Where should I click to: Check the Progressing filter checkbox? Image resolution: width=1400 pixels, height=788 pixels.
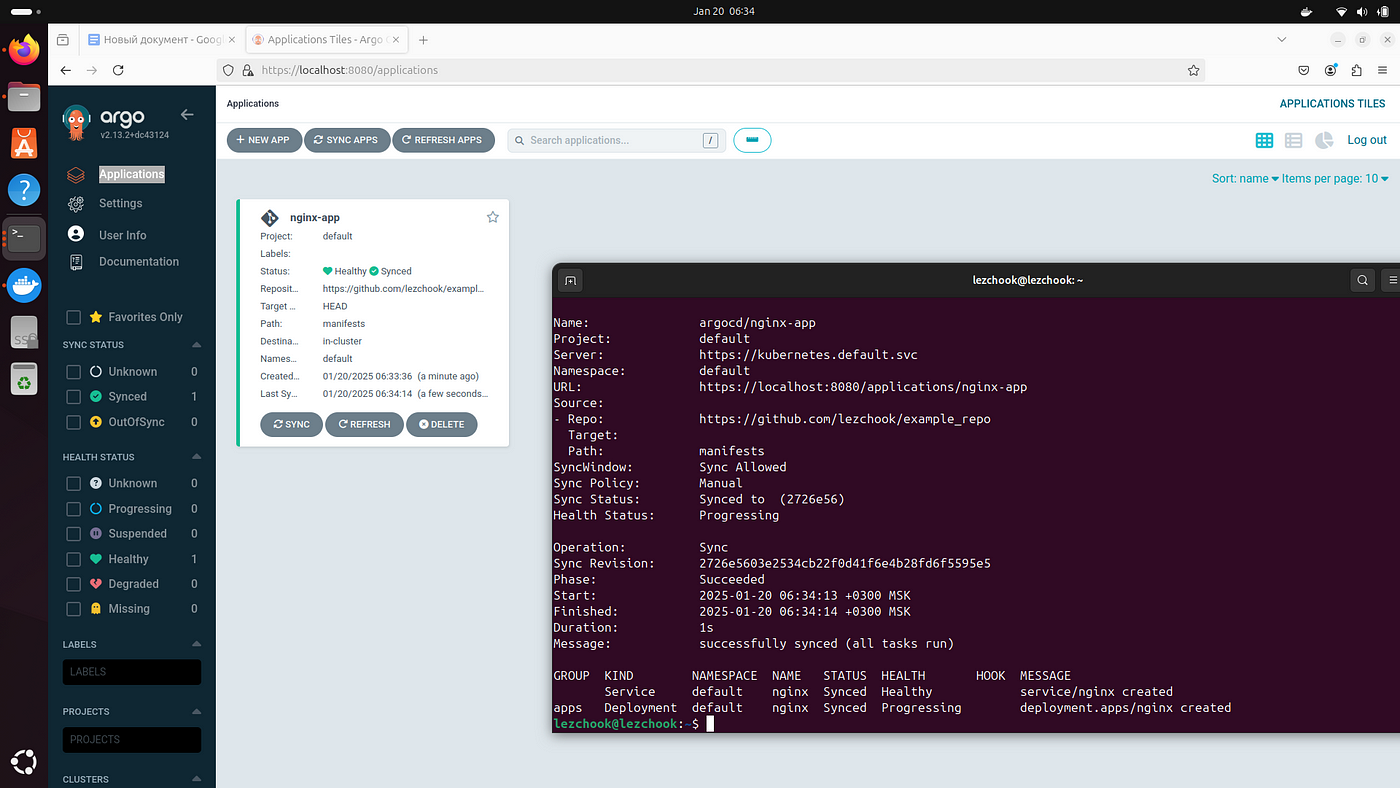click(x=73, y=509)
